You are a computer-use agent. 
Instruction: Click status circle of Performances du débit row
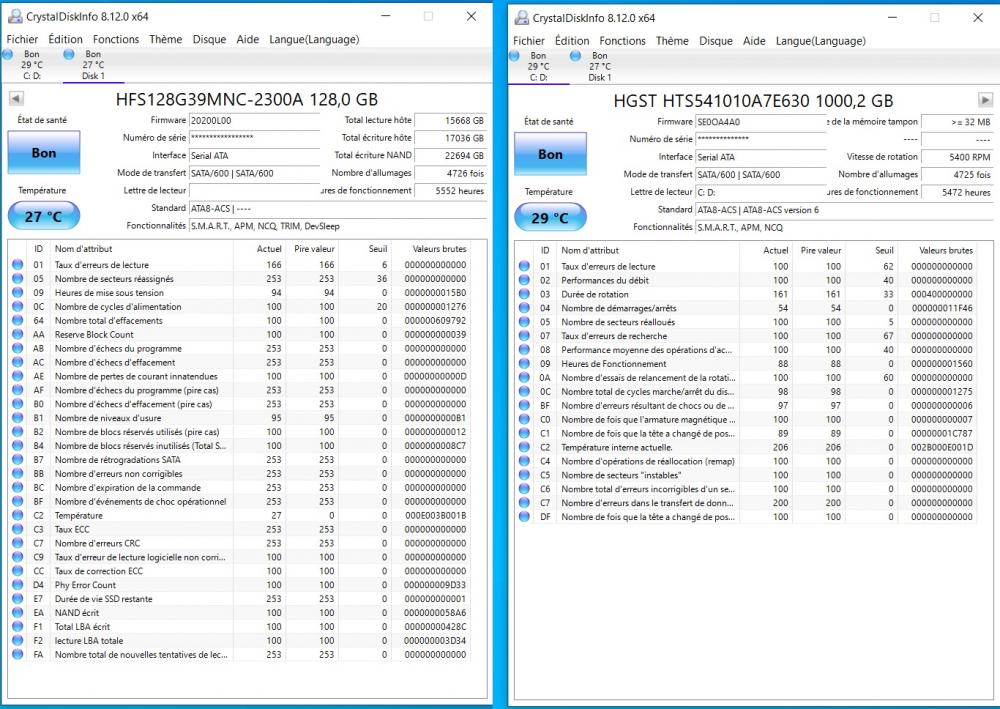pos(524,280)
